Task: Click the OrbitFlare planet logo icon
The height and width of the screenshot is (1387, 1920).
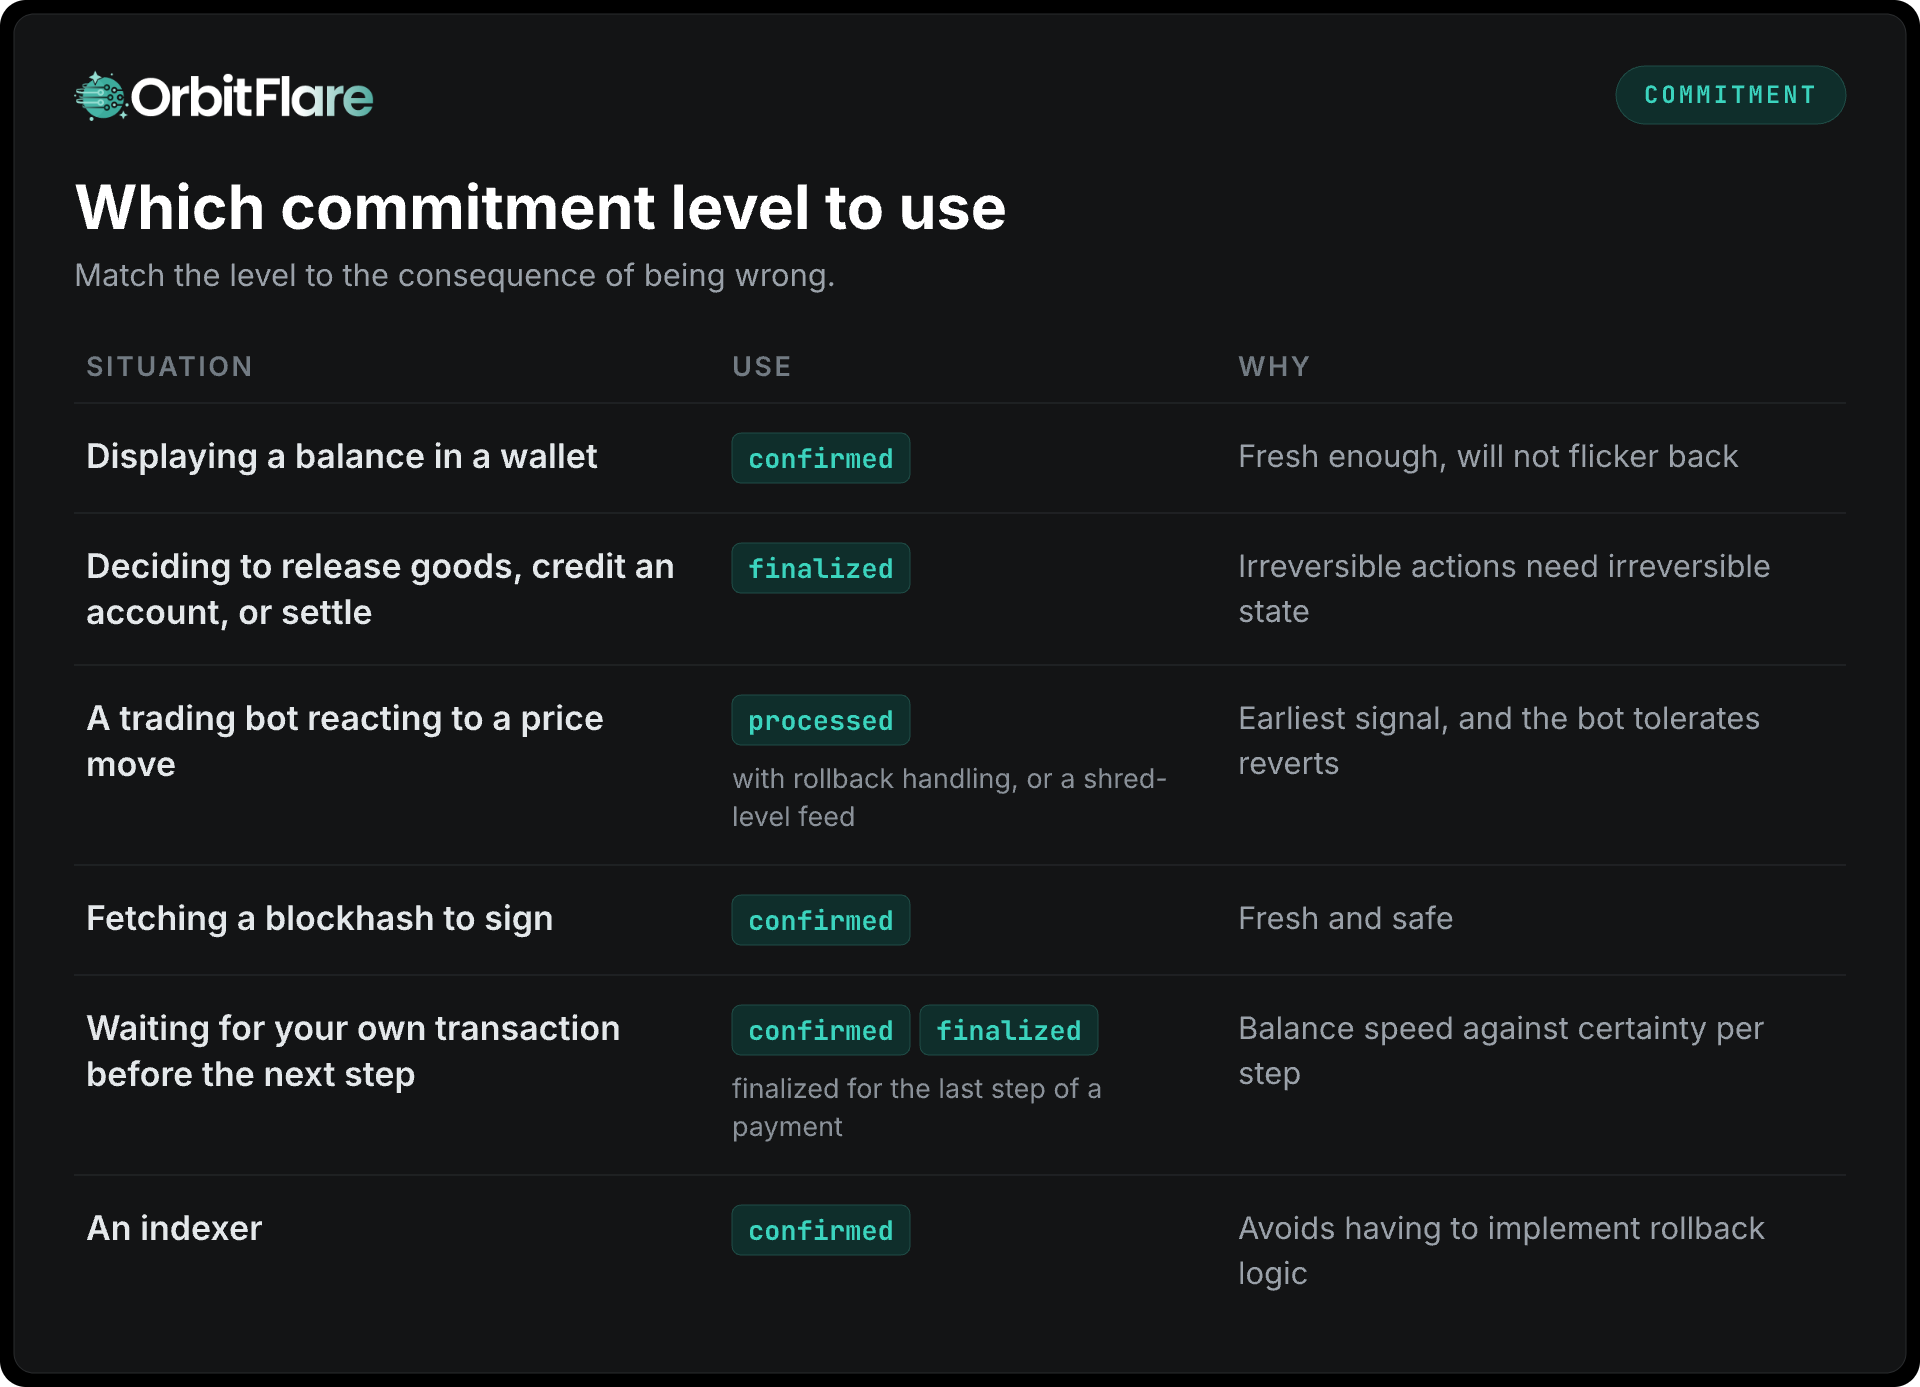Action: click(101, 97)
